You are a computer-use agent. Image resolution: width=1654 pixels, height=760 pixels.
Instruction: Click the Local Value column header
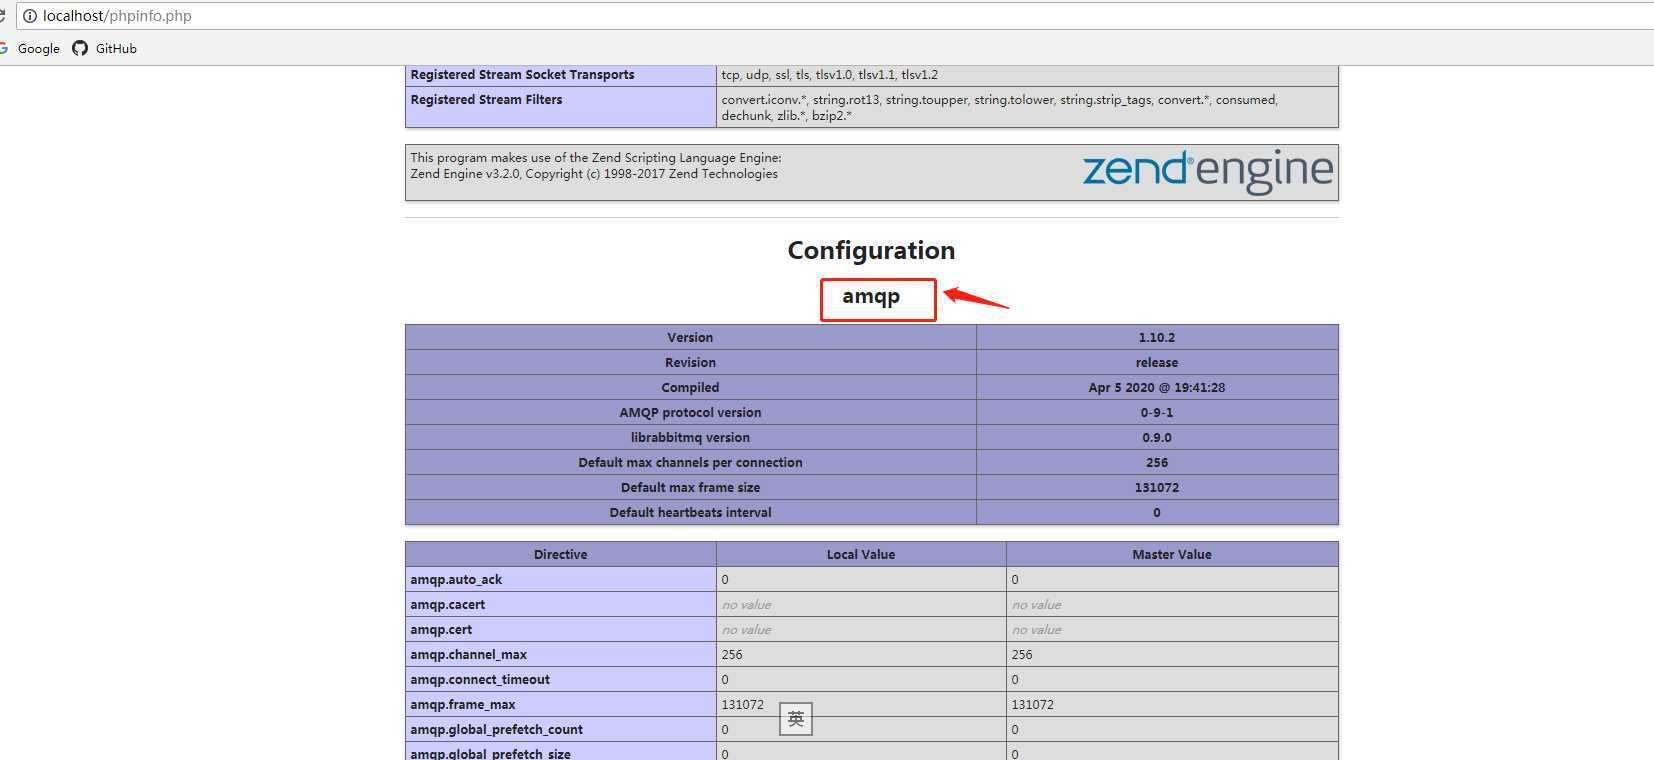pyautogui.click(x=861, y=554)
